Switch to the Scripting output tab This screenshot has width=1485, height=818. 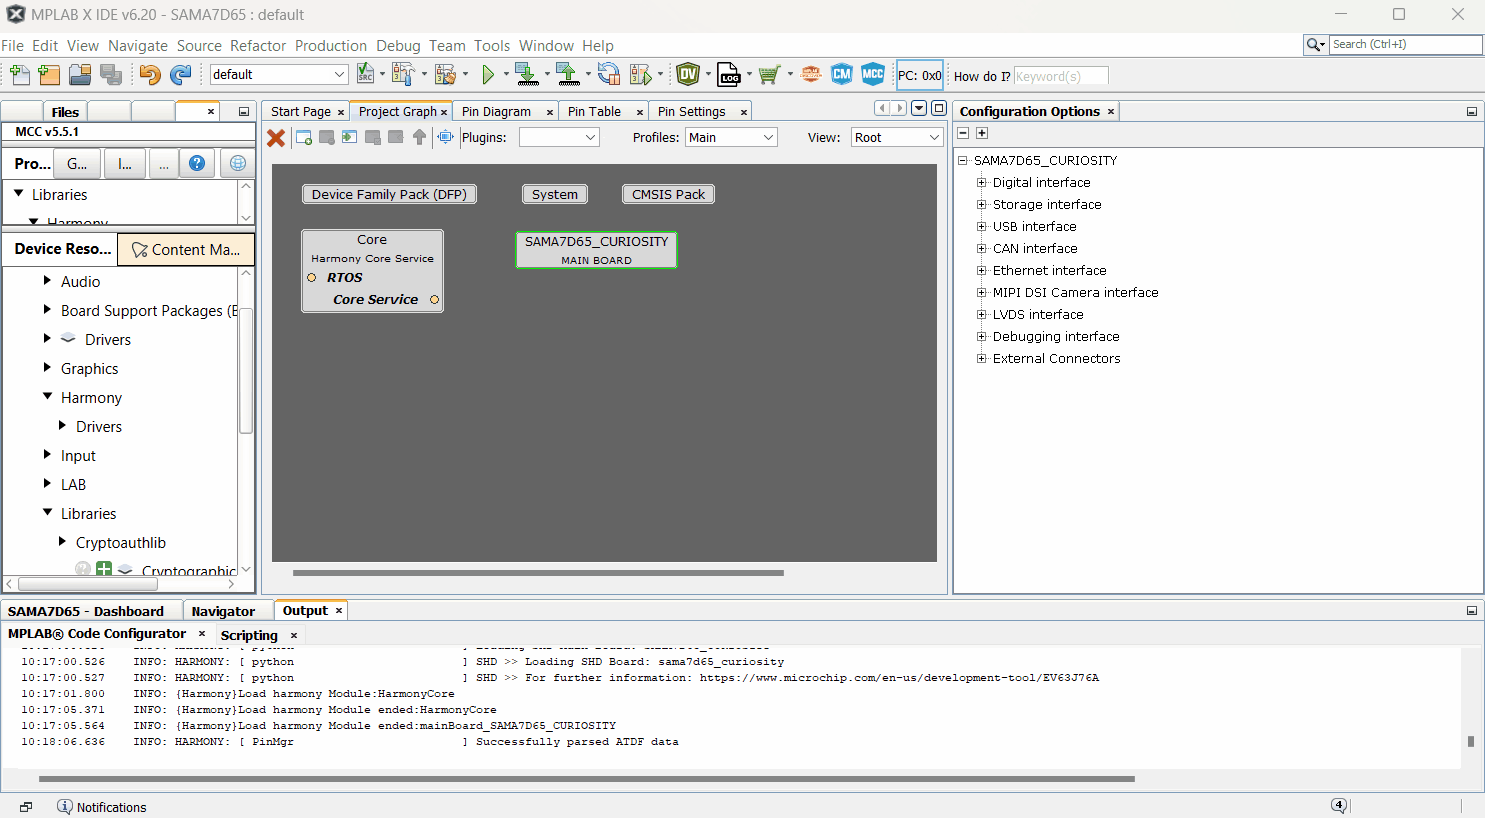pos(249,635)
